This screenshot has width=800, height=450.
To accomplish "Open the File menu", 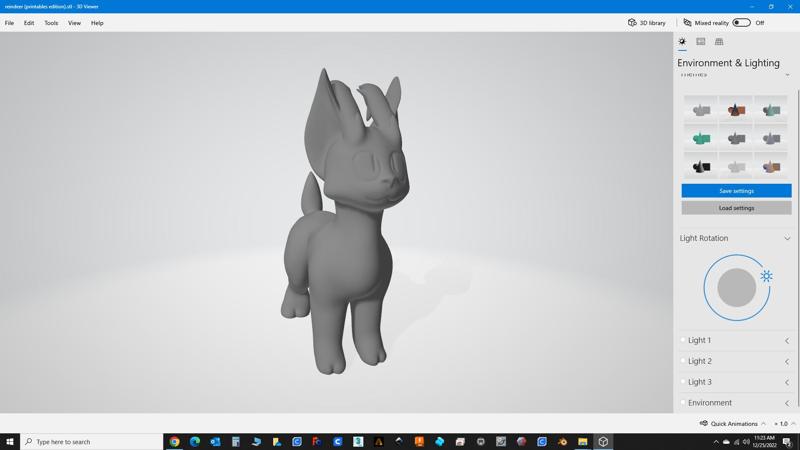I will [x=9, y=23].
